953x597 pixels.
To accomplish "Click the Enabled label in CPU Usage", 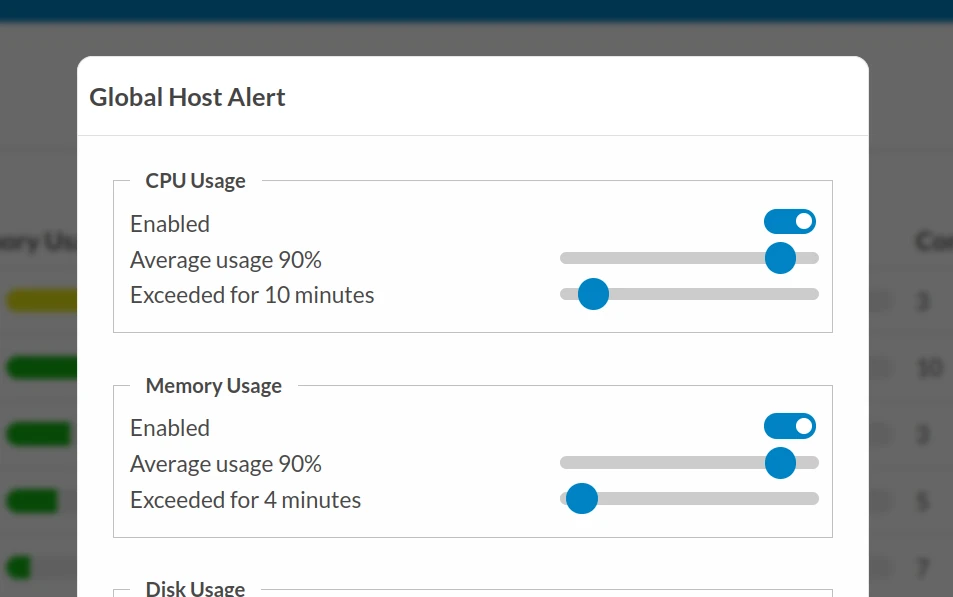I will pos(170,224).
